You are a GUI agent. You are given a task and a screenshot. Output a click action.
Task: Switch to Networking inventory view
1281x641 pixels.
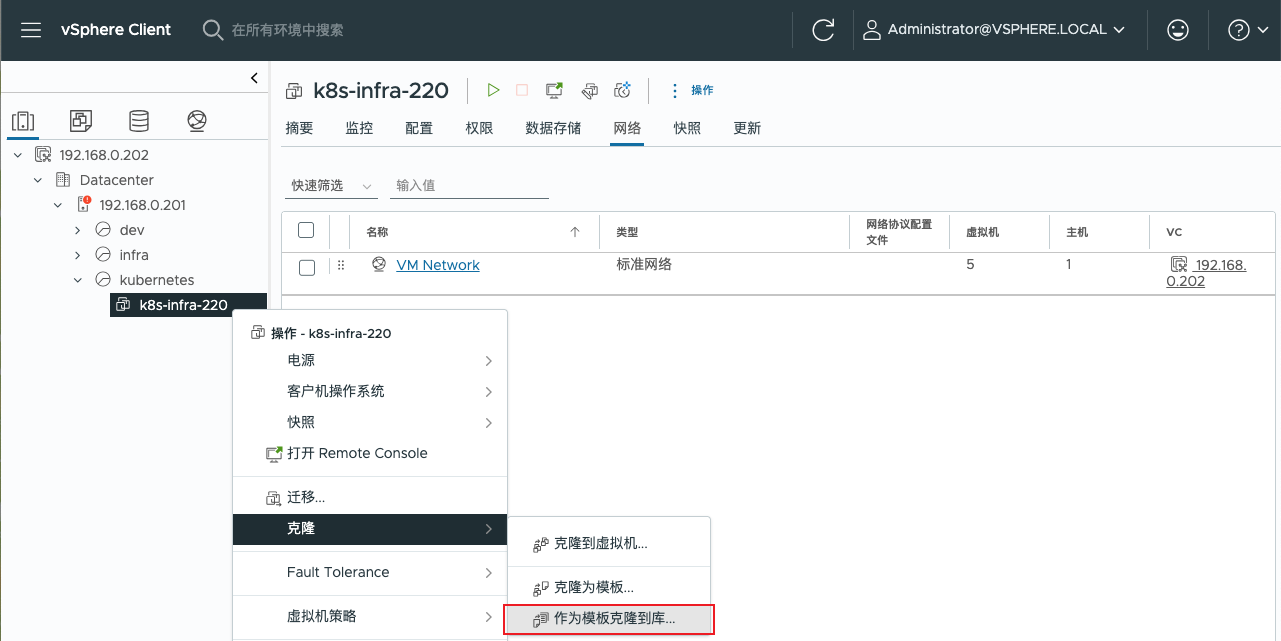[x=197, y=121]
